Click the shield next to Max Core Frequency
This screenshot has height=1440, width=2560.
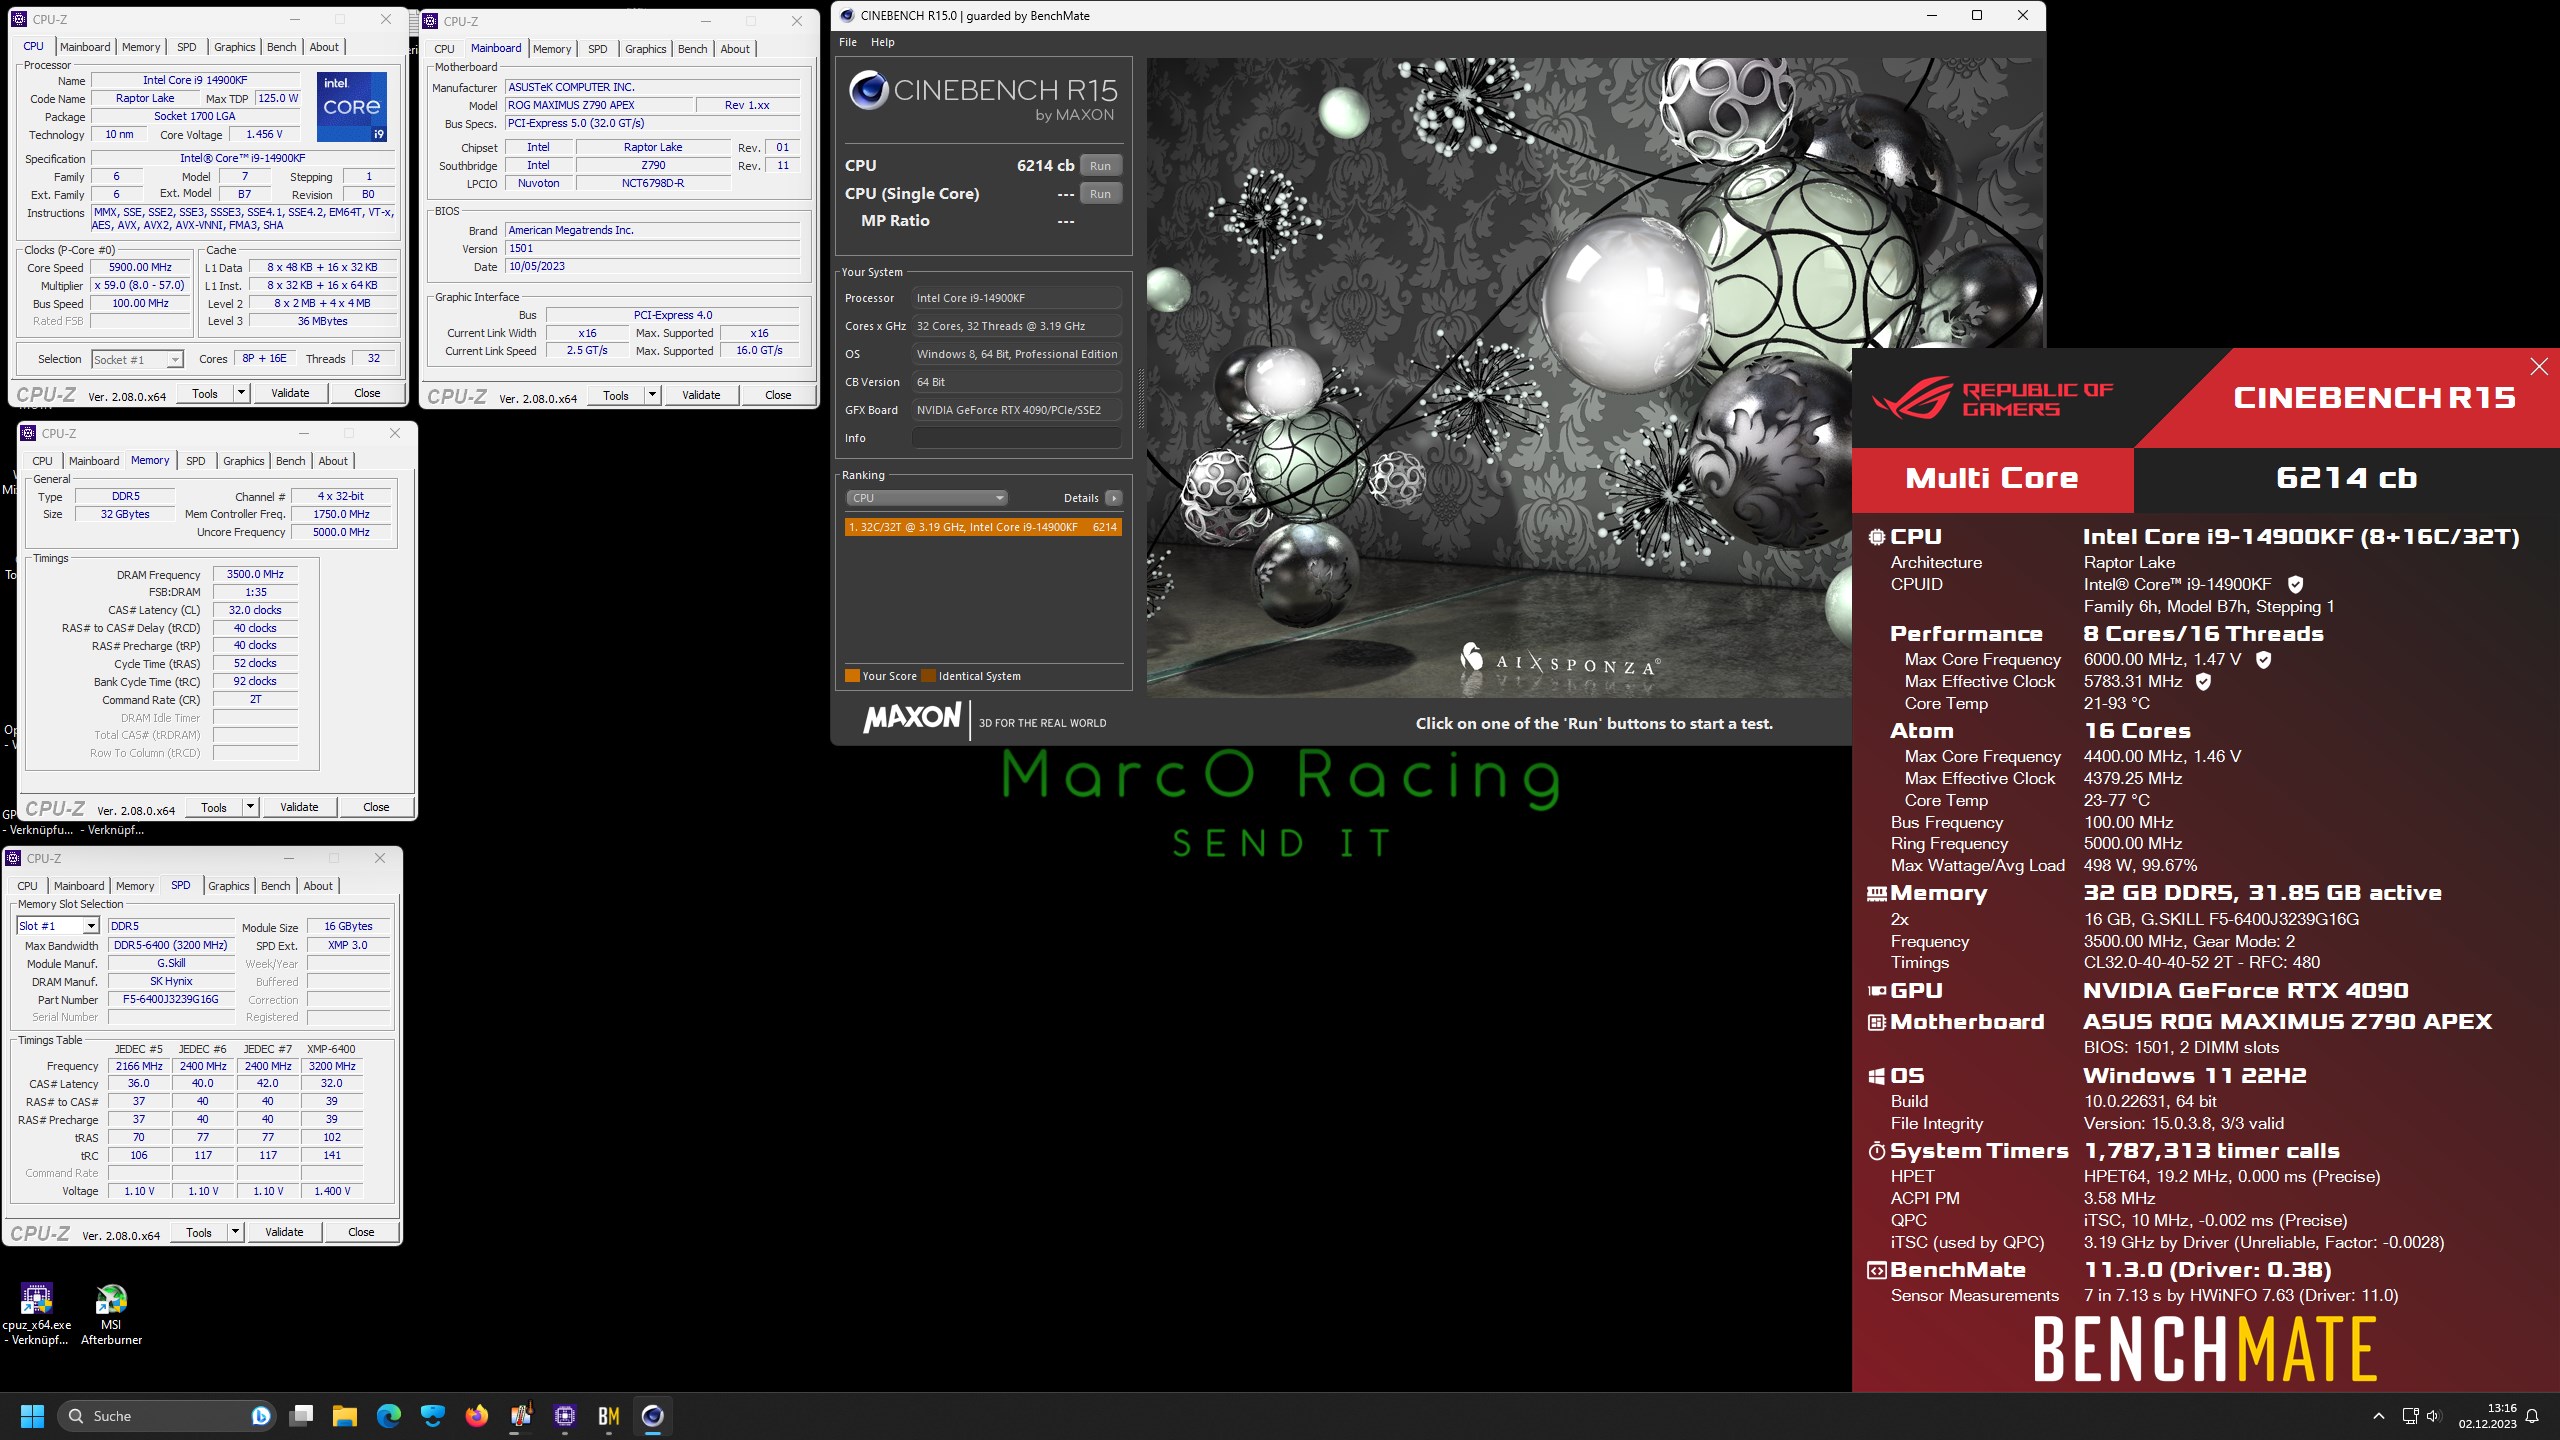pos(2264,659)
